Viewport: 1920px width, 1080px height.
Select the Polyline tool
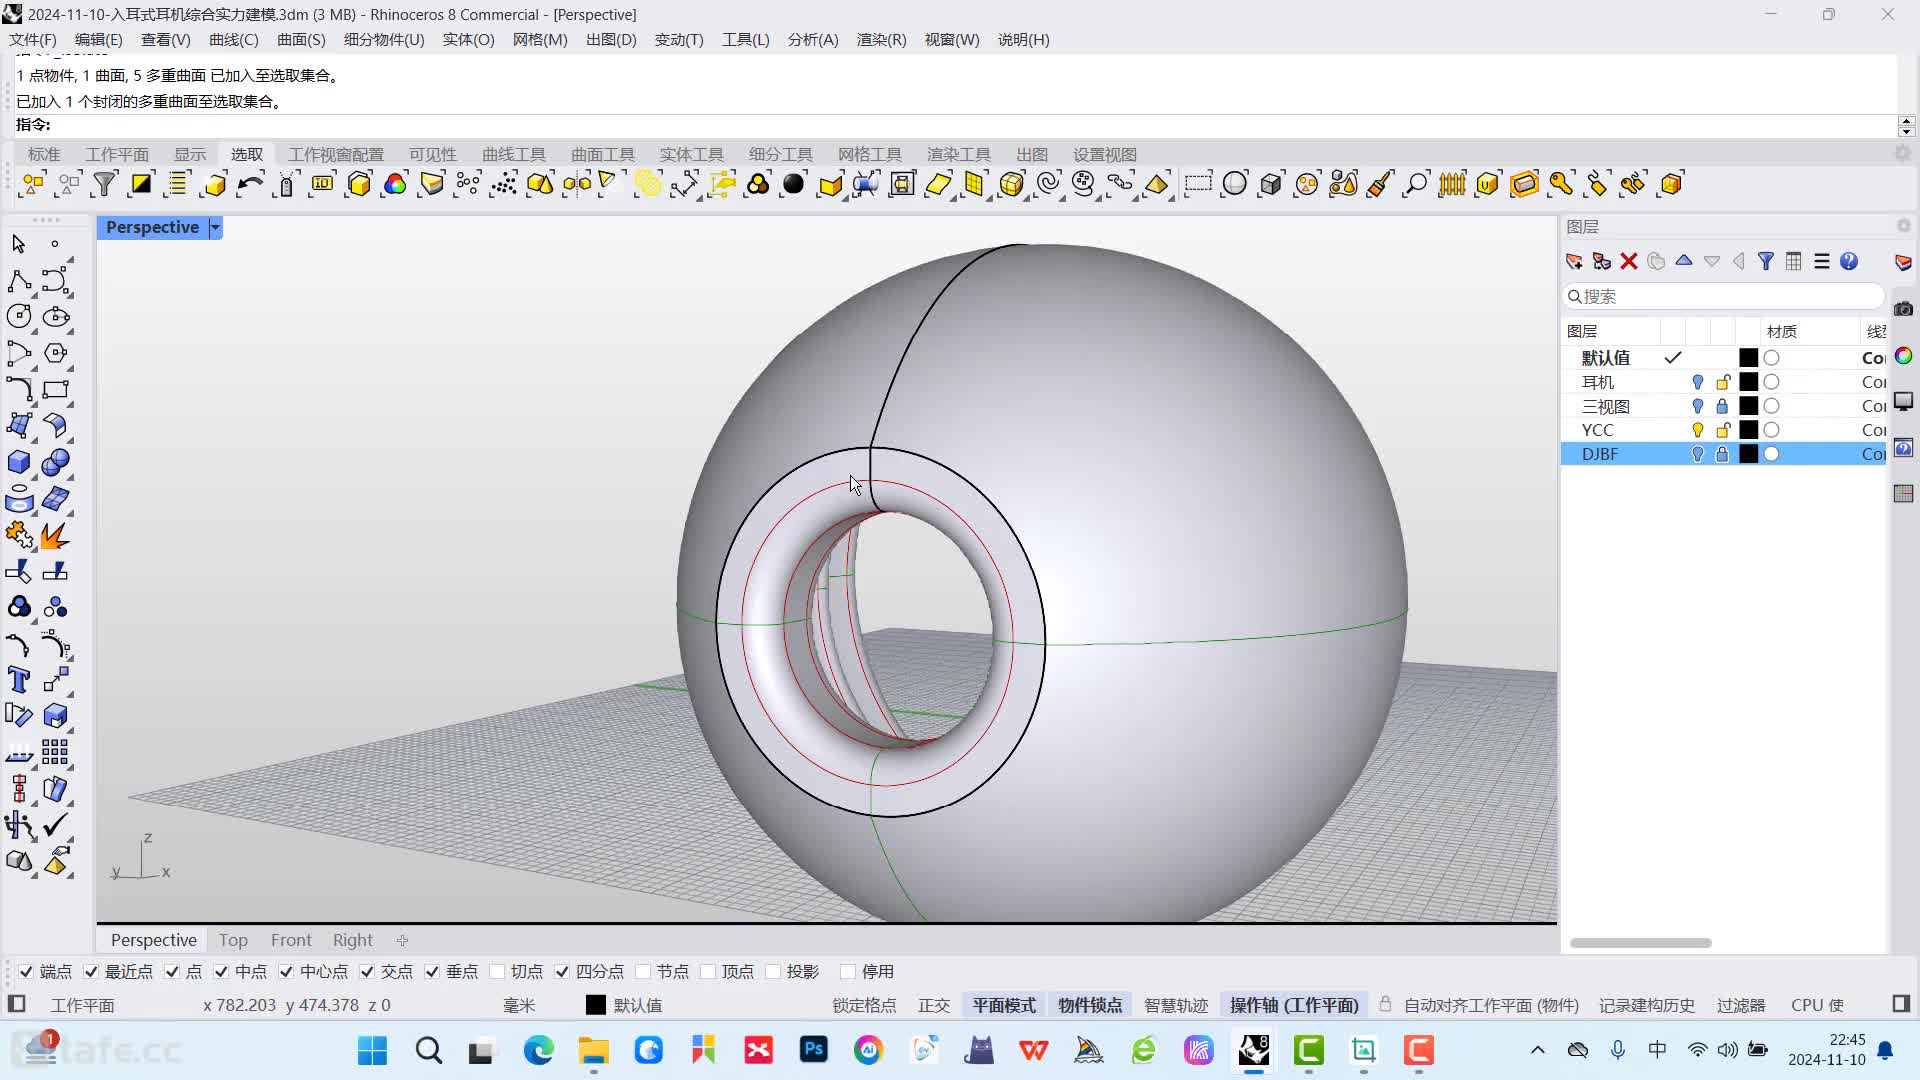click(x=19, y=281)
